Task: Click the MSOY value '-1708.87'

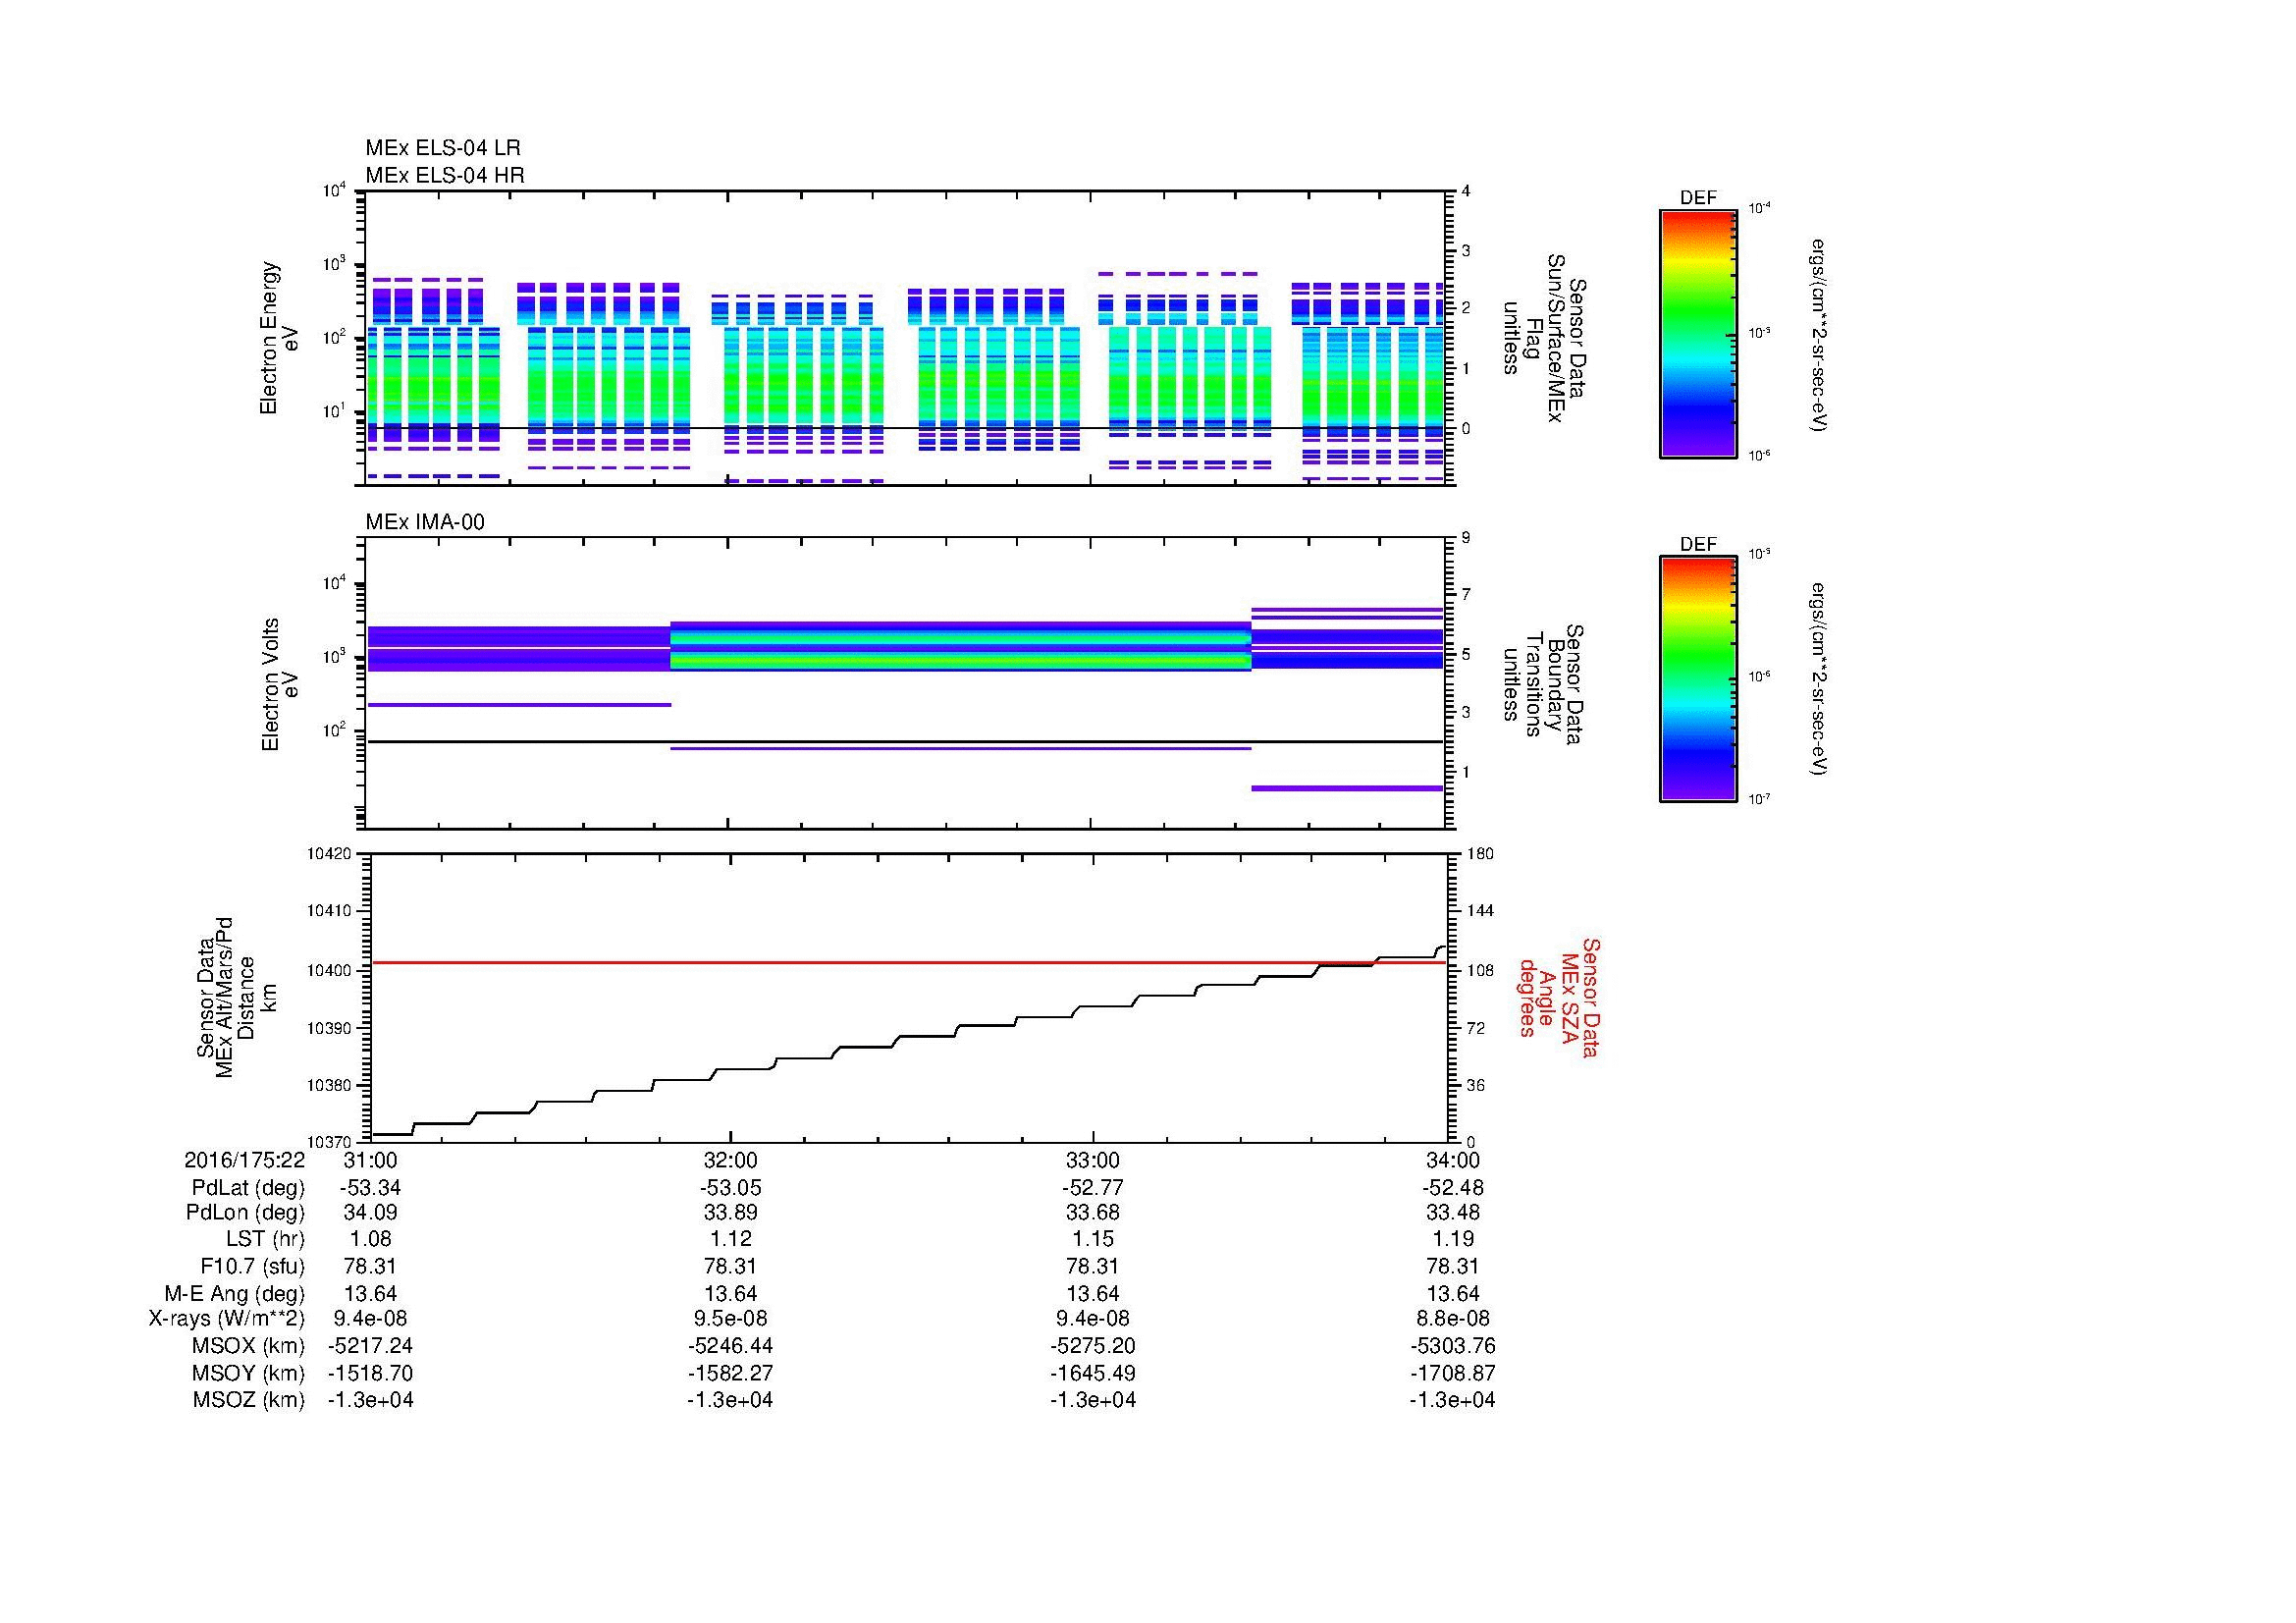Action: coord(1452,1373)
